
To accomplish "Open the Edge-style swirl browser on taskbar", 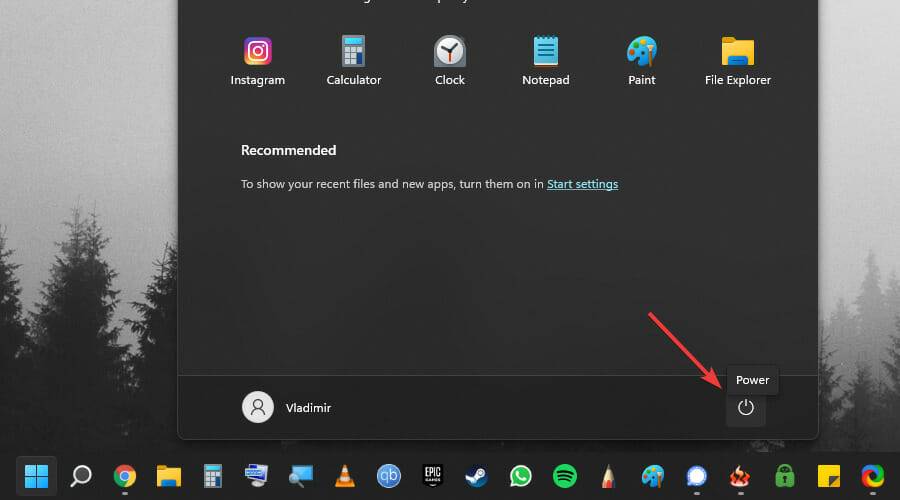I will coord(872,476).
